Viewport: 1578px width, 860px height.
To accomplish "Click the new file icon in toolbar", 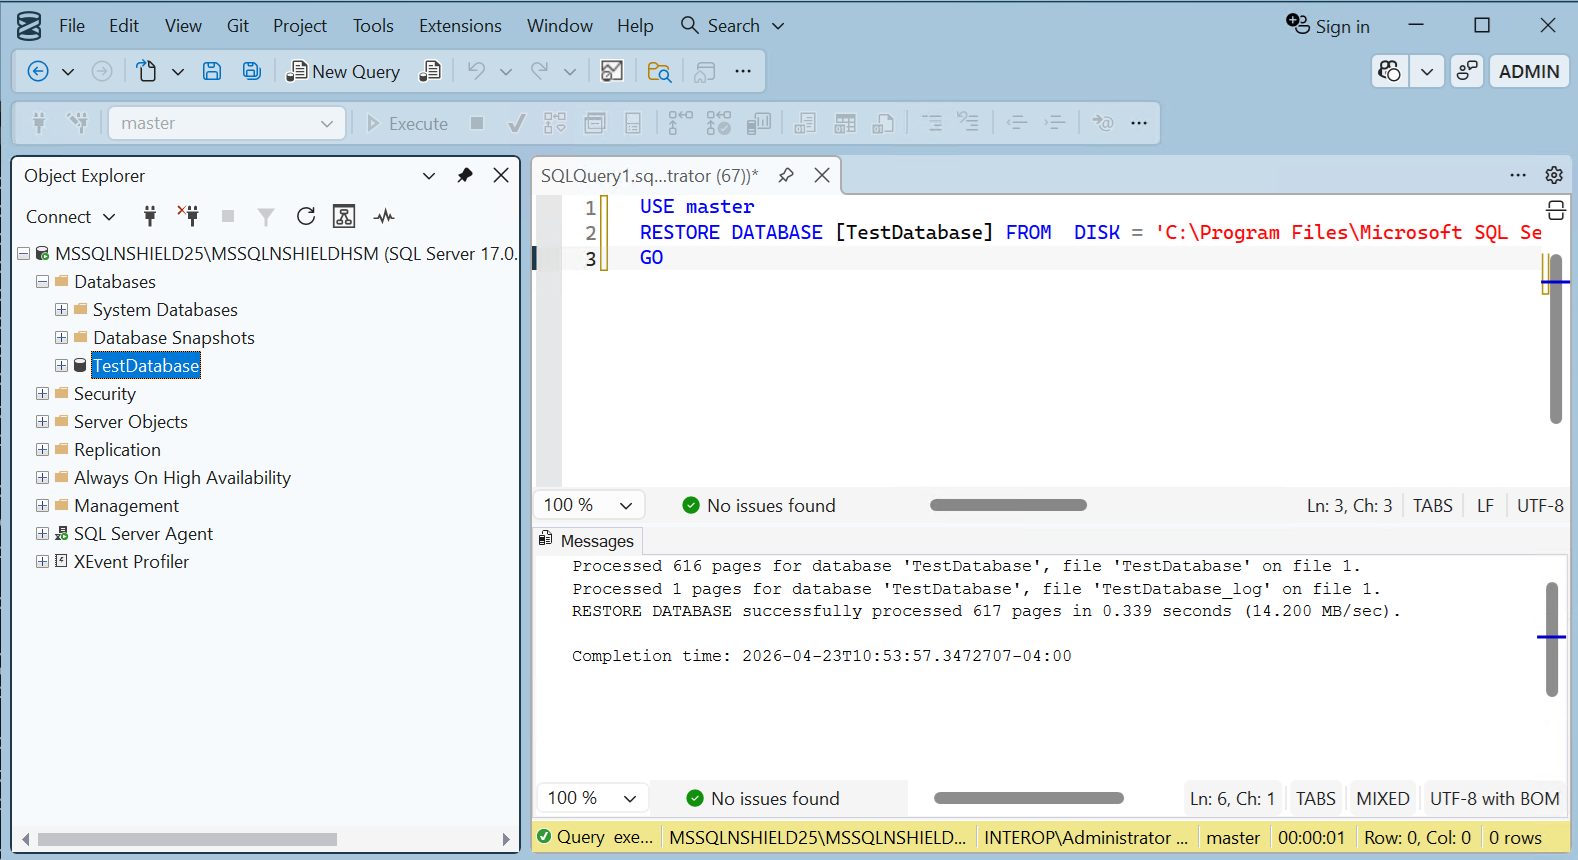I will [x=147, y=71].
